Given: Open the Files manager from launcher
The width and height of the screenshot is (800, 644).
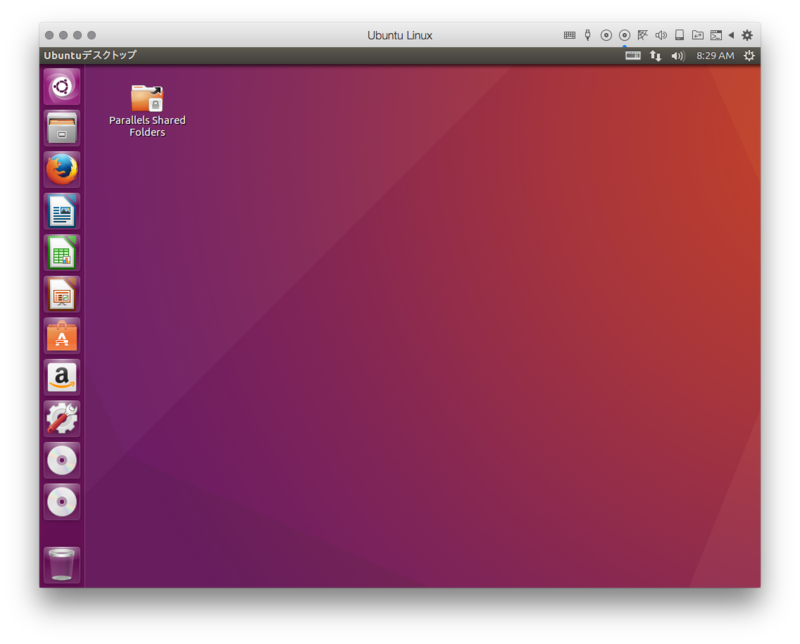Looking at the screenshot, I should pyautogui.click(x=62, y=128).
